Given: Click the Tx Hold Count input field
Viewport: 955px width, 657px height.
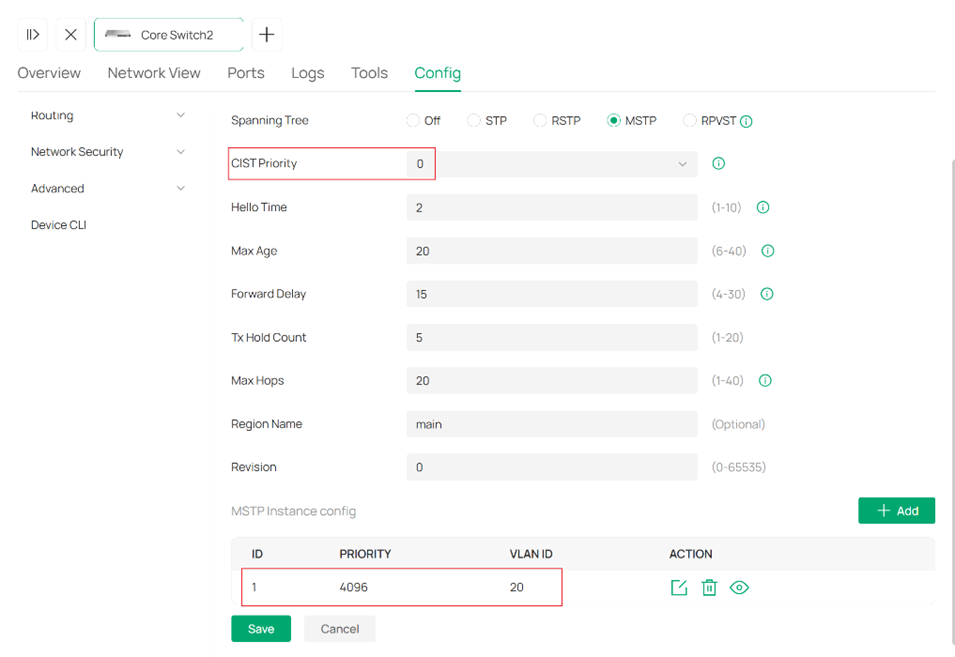Looking at the screenshot, I should coord(552,337).
